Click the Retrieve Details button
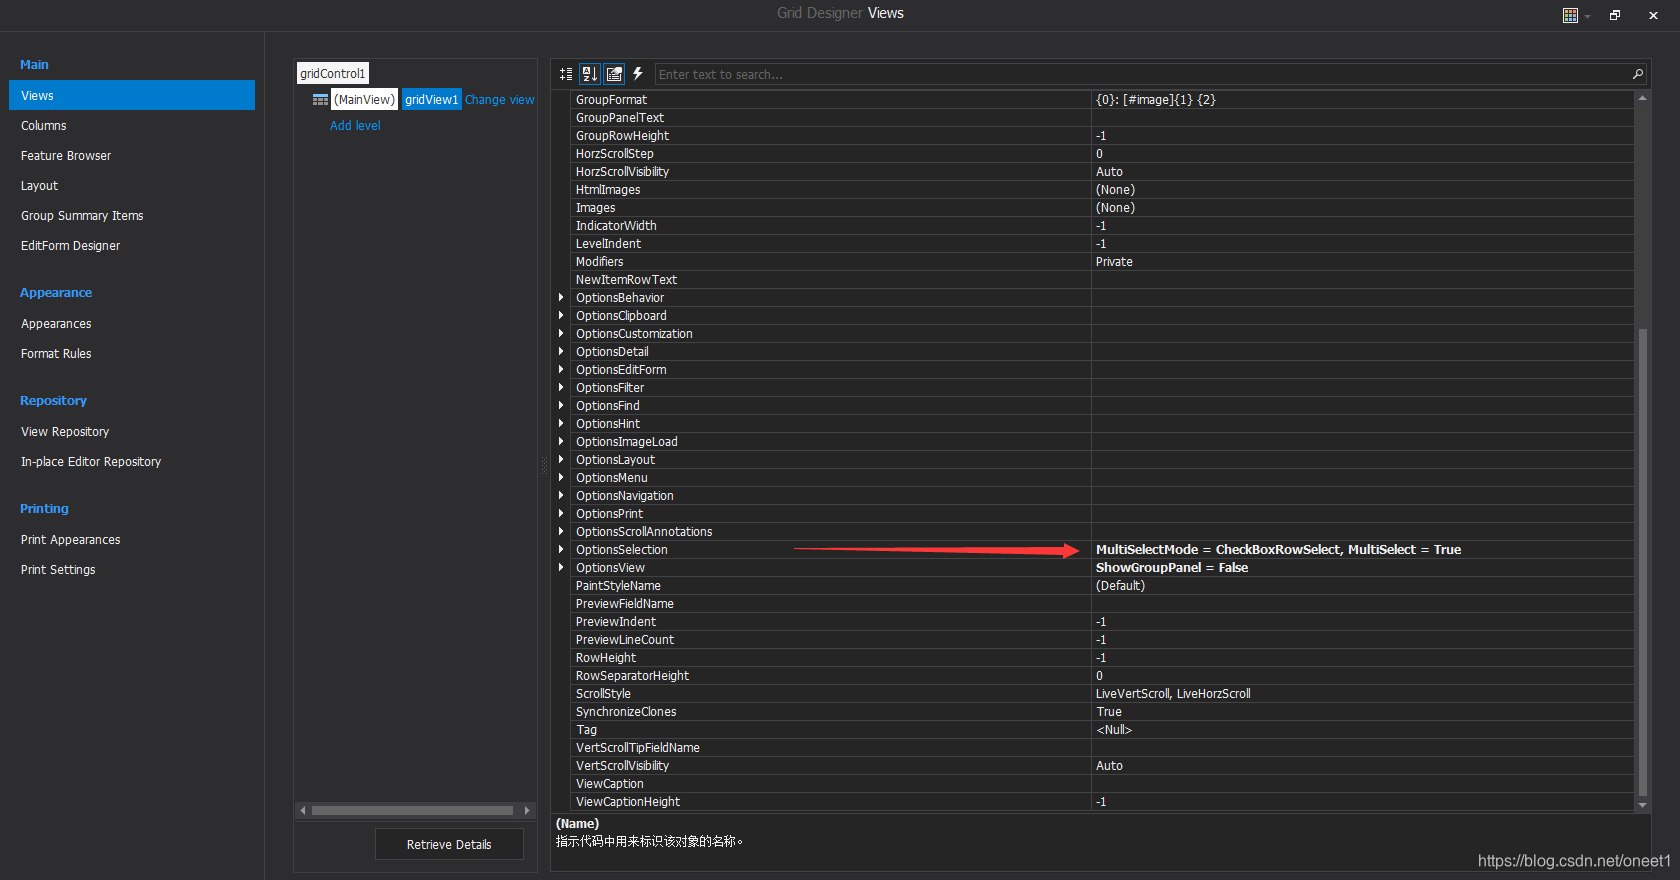Screen dimensions: 1680x880 pos(449,844)
